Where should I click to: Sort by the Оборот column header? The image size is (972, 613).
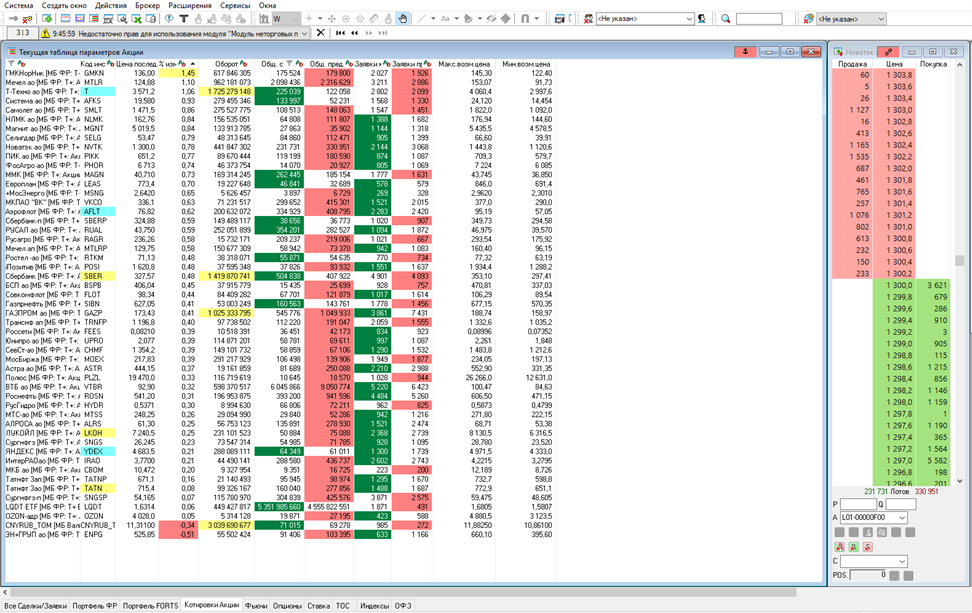click(227, 64)
